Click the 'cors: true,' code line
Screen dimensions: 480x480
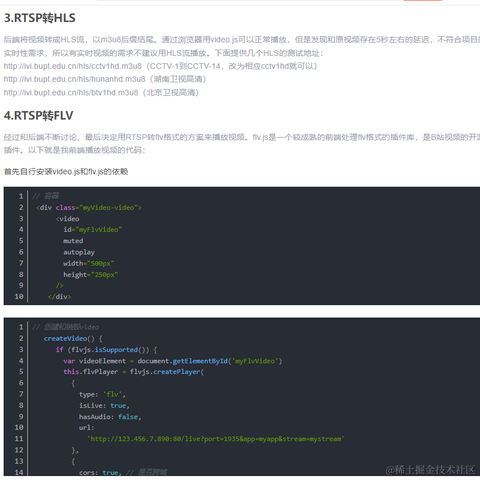click(100, 472)
